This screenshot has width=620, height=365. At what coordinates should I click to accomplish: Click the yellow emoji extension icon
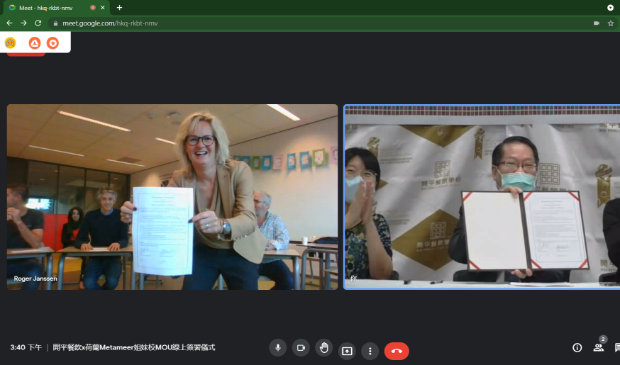click(10, 43)
